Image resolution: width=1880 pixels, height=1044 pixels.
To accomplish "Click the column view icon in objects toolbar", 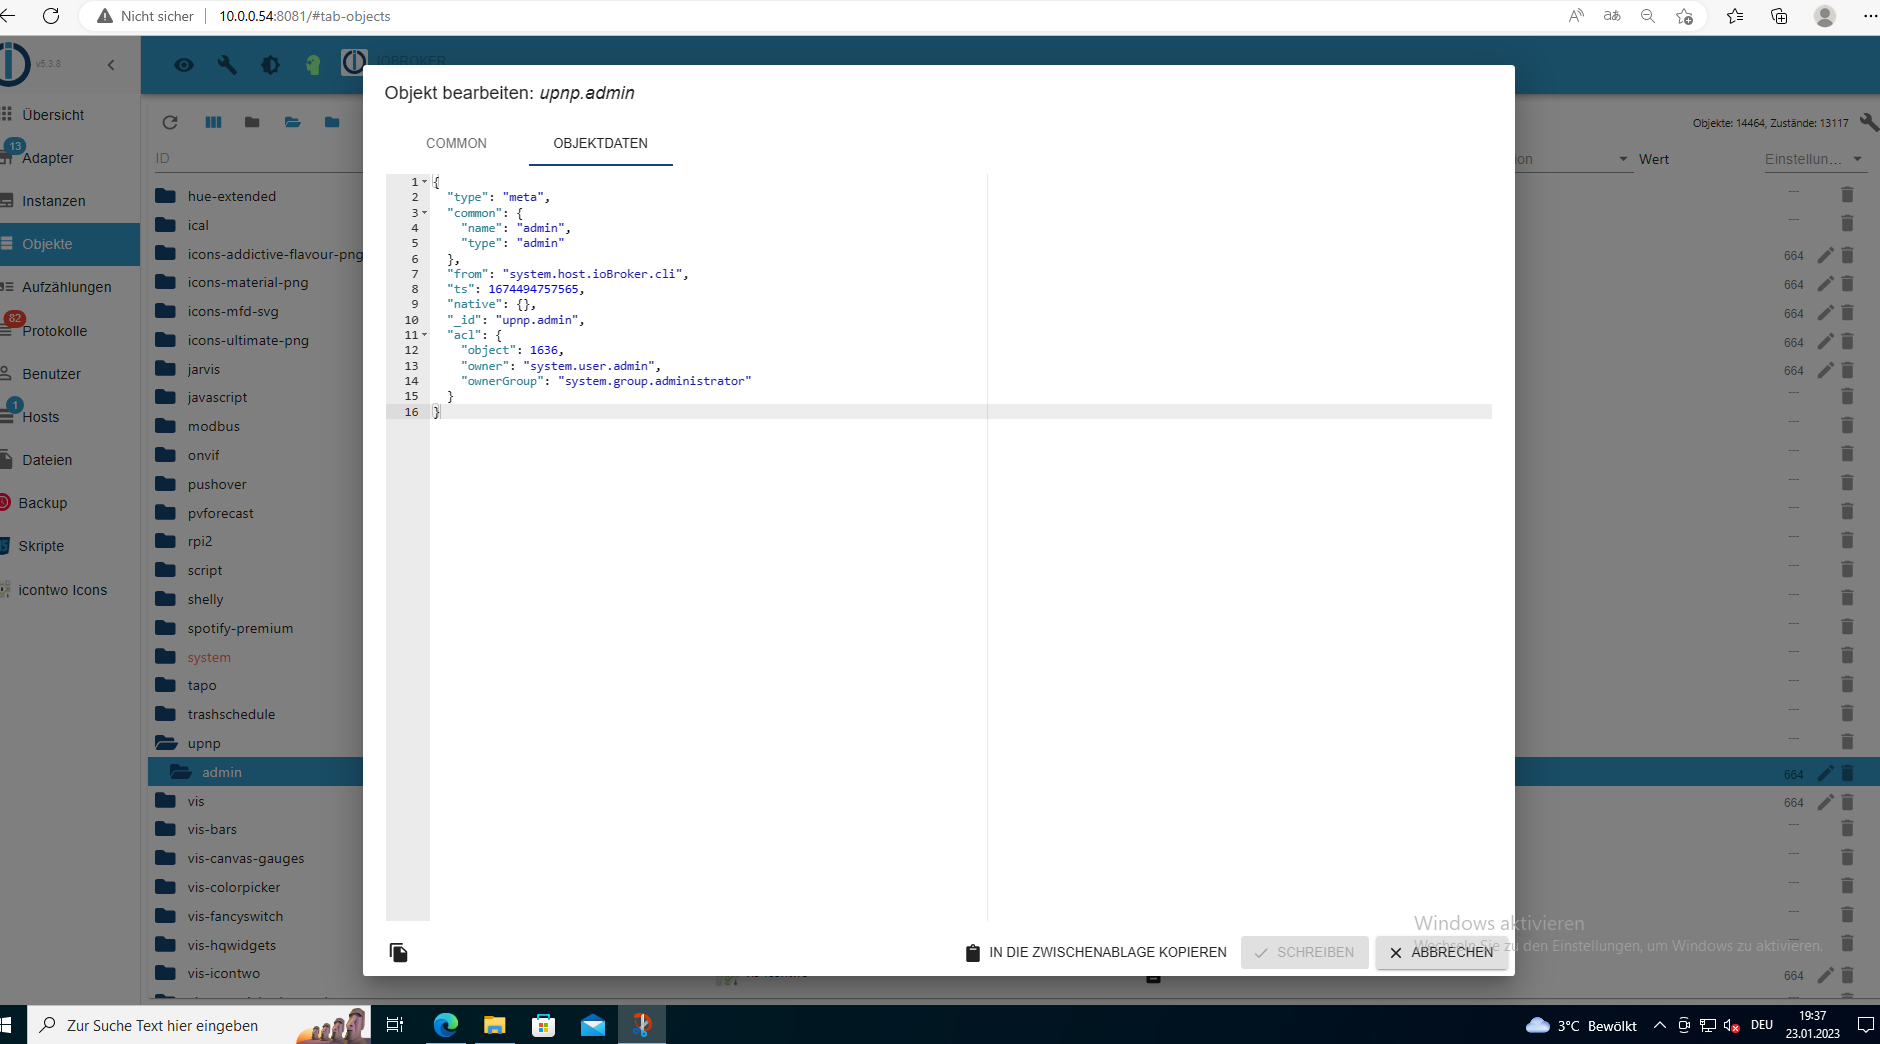I will pos(213,122).
